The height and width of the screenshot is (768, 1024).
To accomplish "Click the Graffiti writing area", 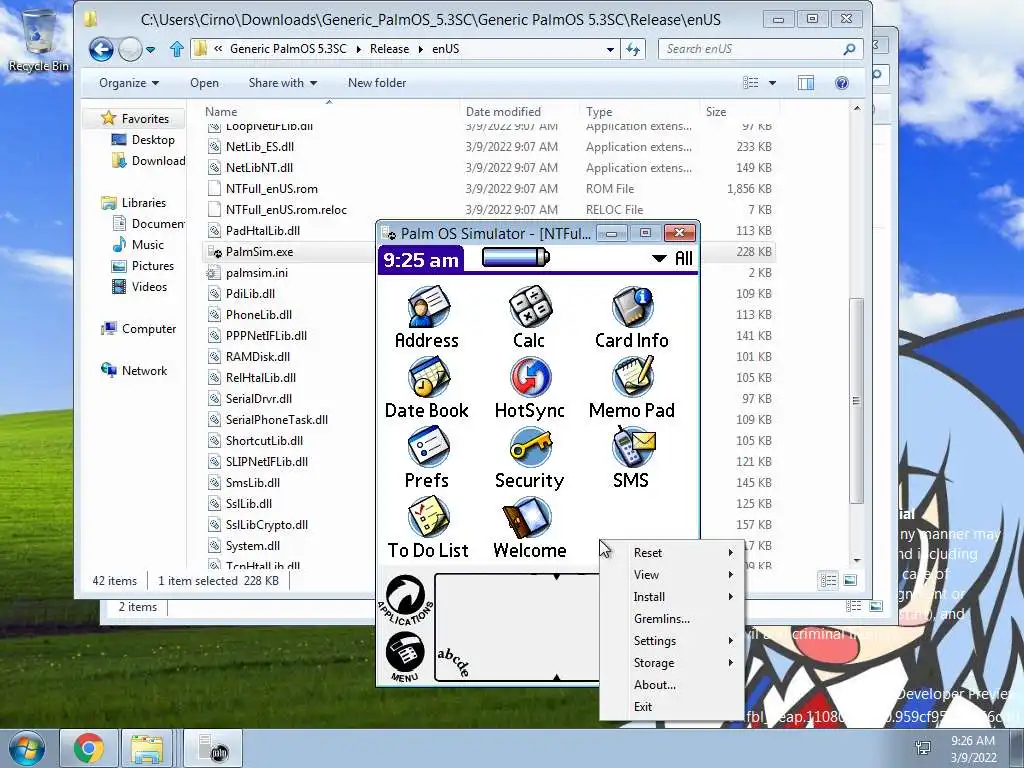I will [x=517, y=627].
